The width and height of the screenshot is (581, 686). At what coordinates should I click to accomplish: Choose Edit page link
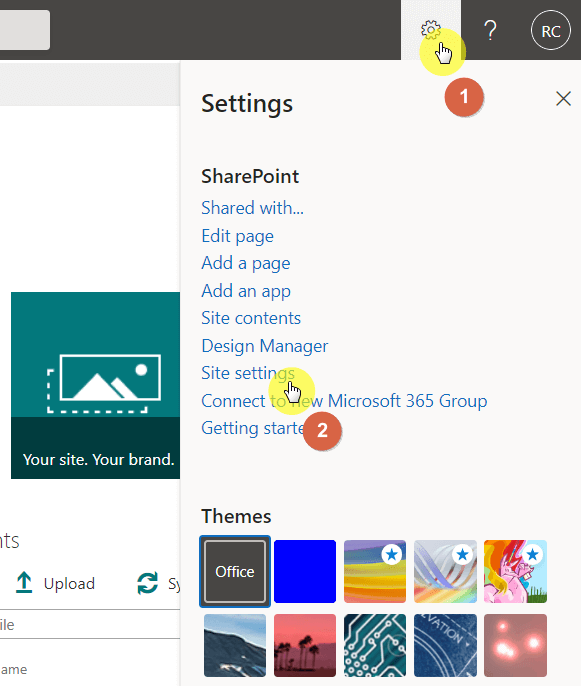pyautogui.click(x=237, y=236)
